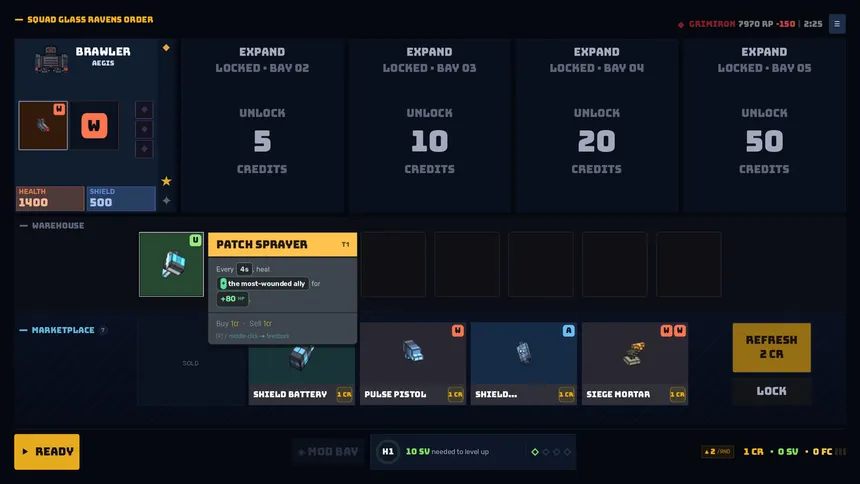Unlock Bay 03 for 10 credits
Viewport: 860px width, 484px height.
pos(429,125)
